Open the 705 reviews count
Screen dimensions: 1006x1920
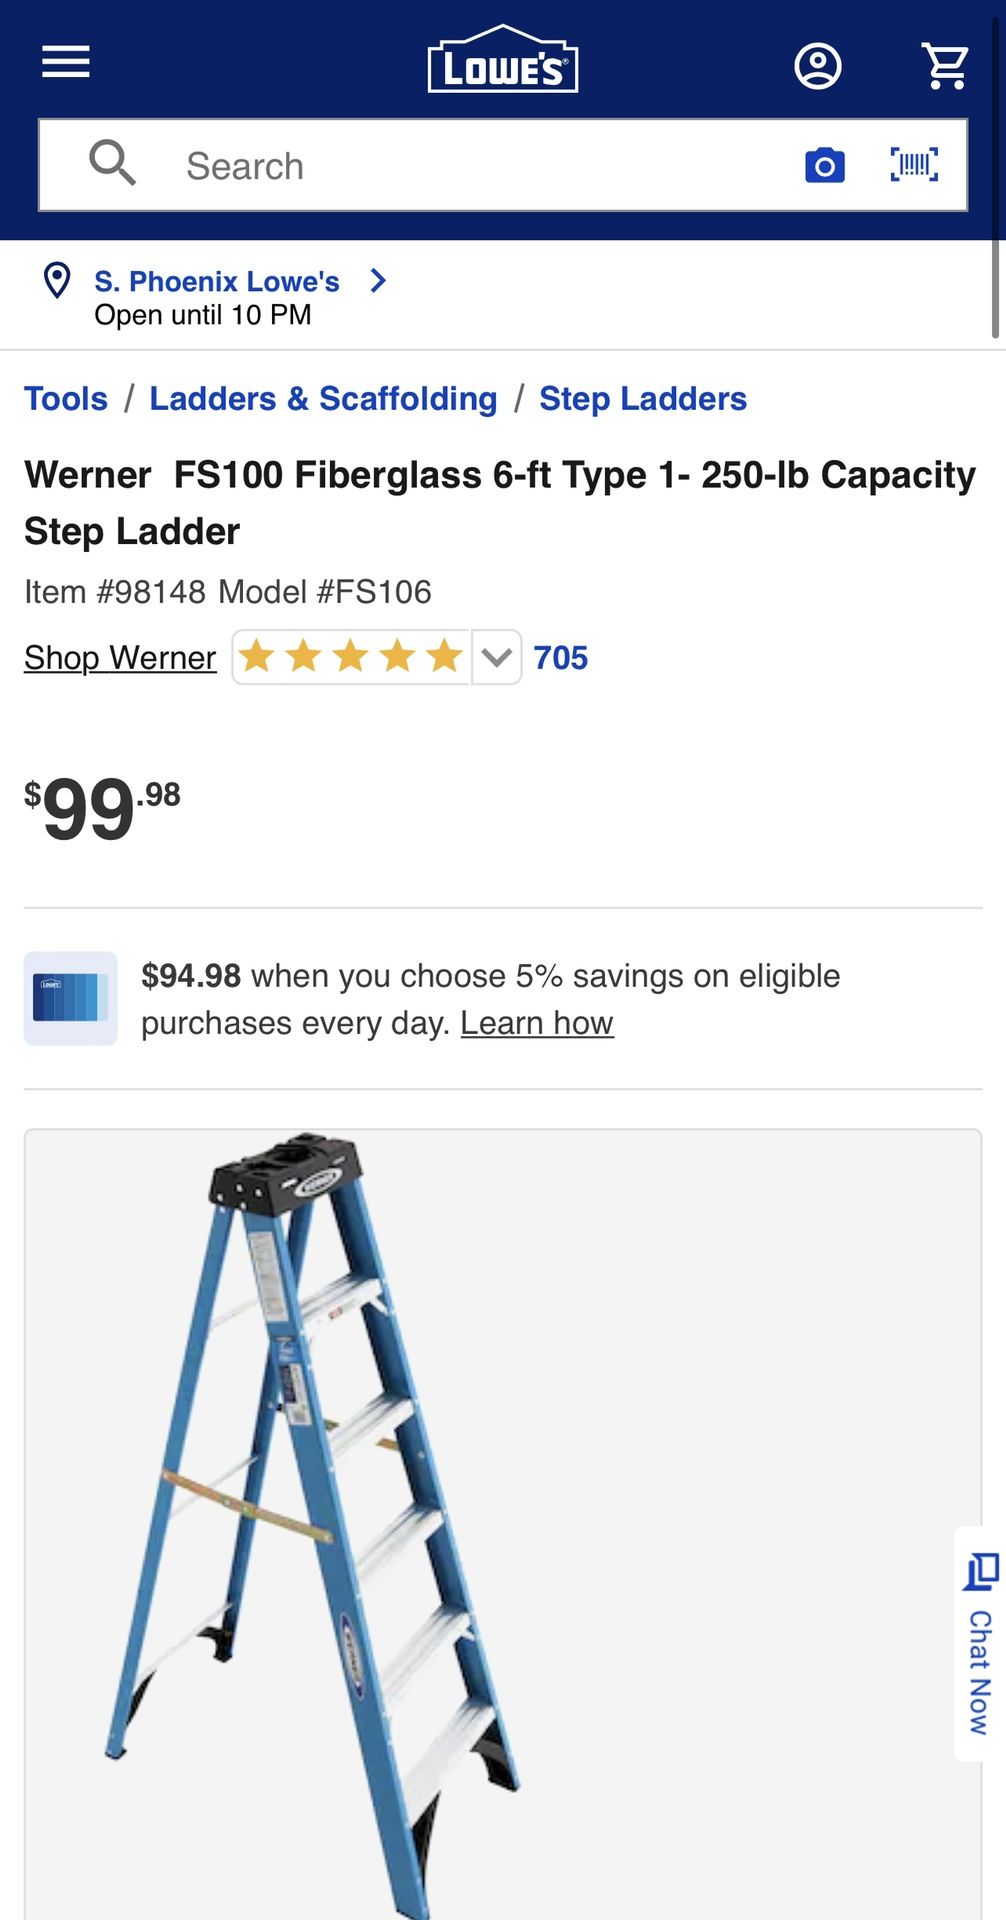pyautogui.click(x=561, y=657)
